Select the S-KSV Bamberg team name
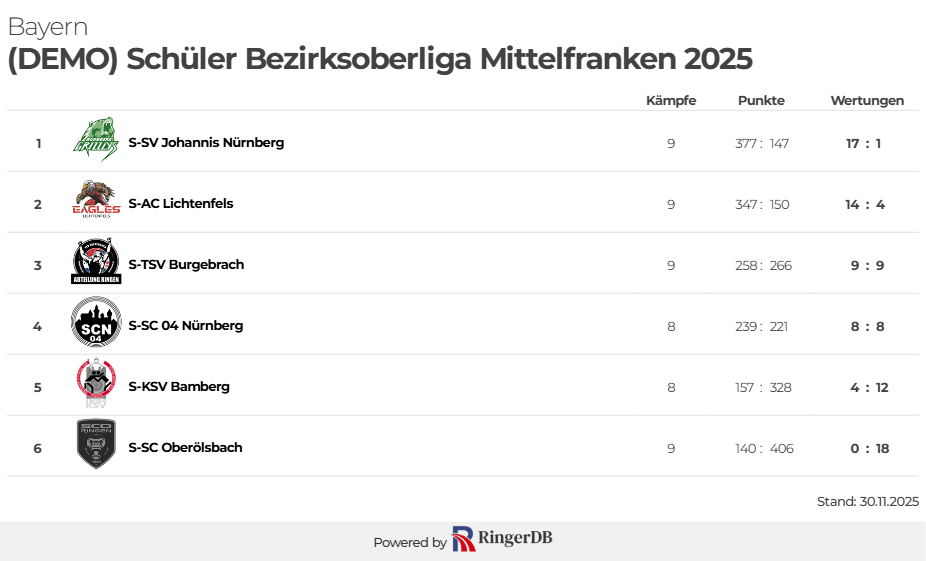The width and height of the screenshot is (926, 561). click(x=179, y=386)
